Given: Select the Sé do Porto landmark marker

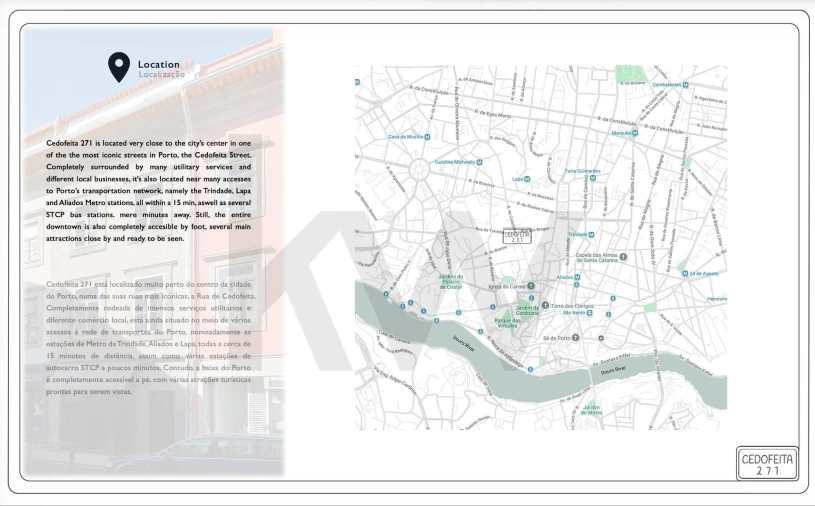Looking at the screenshot, I should coord(576,338).
